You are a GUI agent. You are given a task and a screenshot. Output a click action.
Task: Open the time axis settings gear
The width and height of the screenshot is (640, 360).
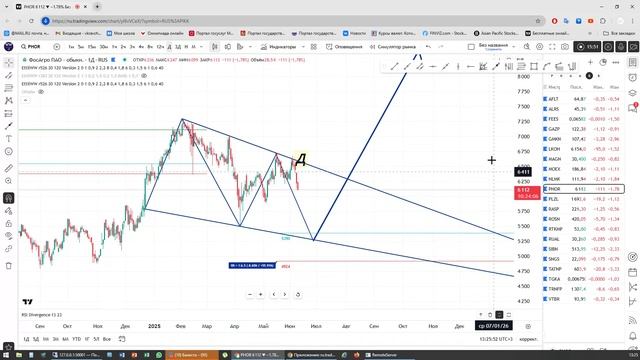pyautogui.click(x=528, y=326)
